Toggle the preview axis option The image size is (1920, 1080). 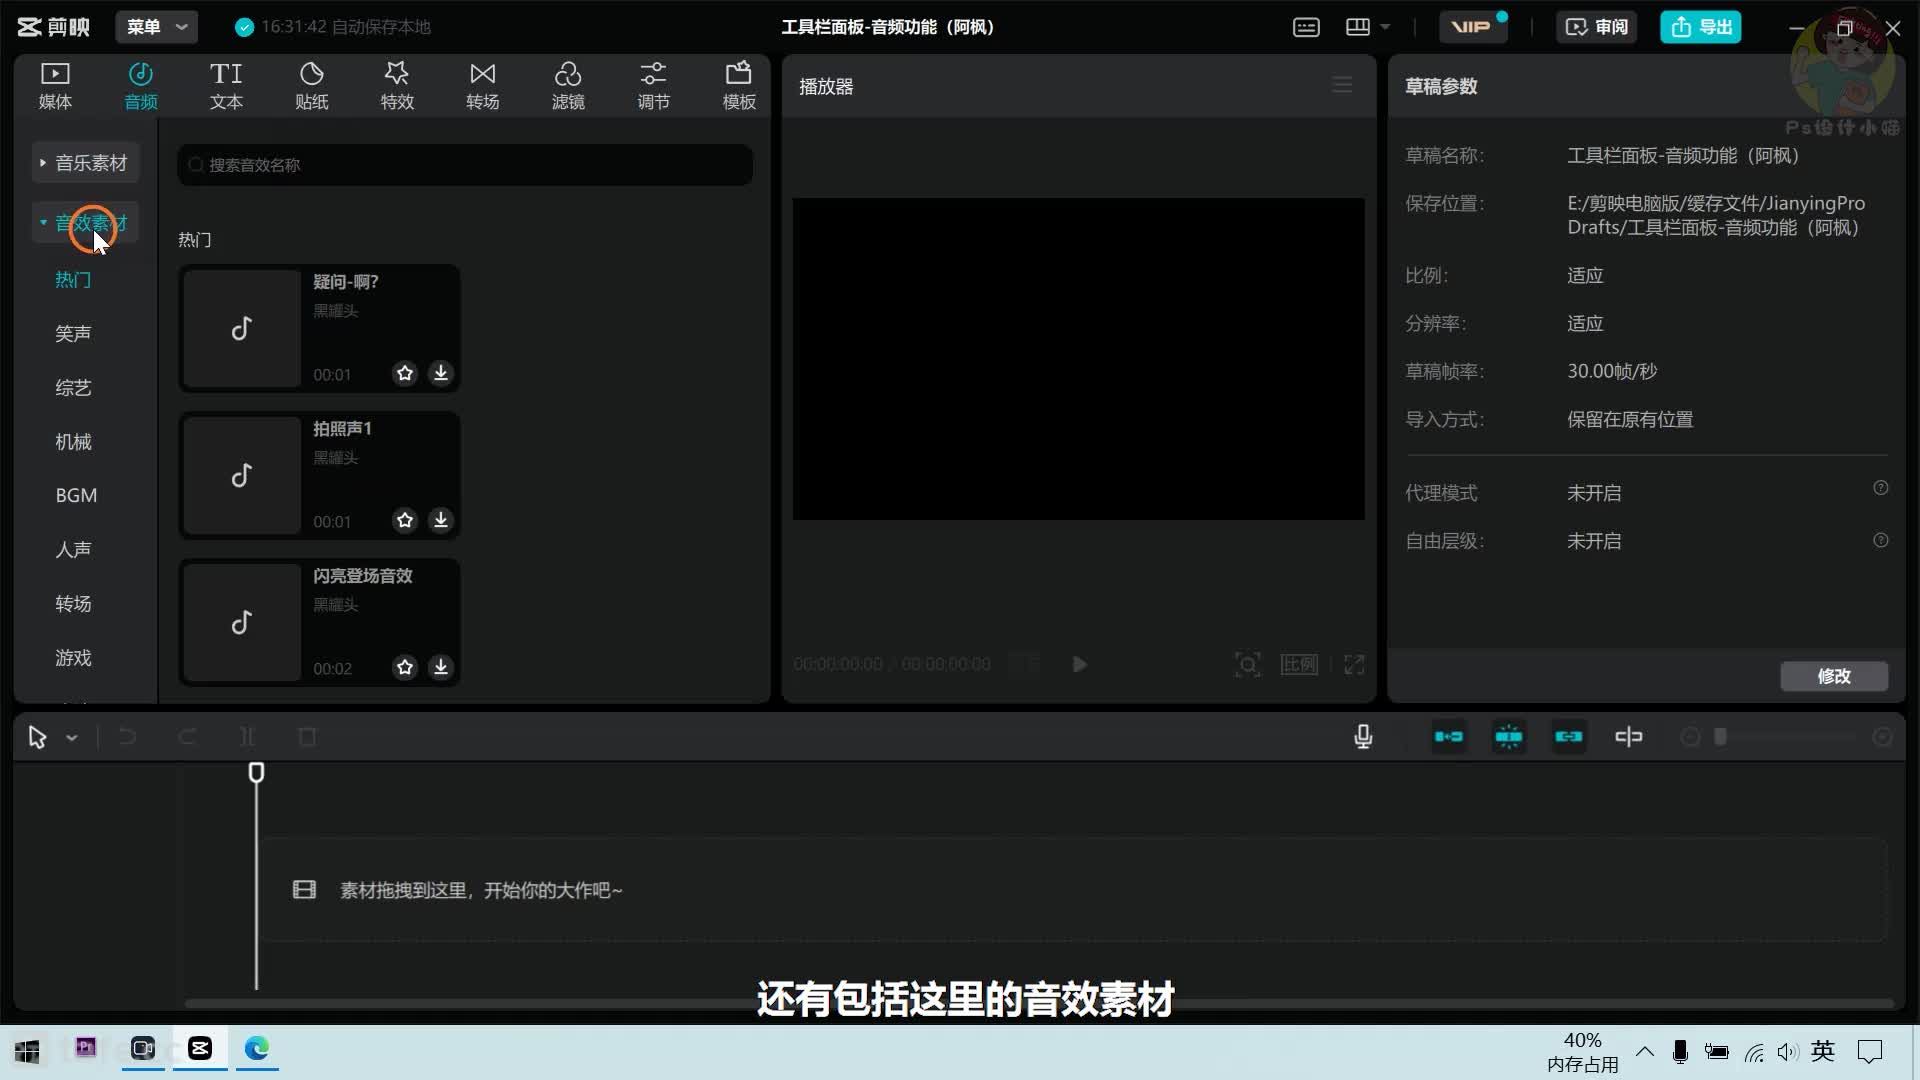tap(1629, 737)
